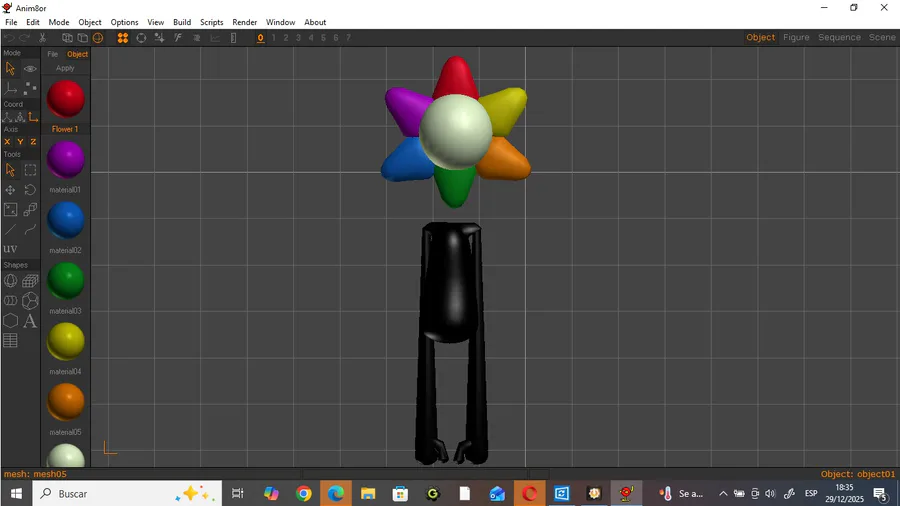The width and height of the screenshot is (900, 506).
Task: Click the Undo icon in toolbar
Action: tap(9, 38)
